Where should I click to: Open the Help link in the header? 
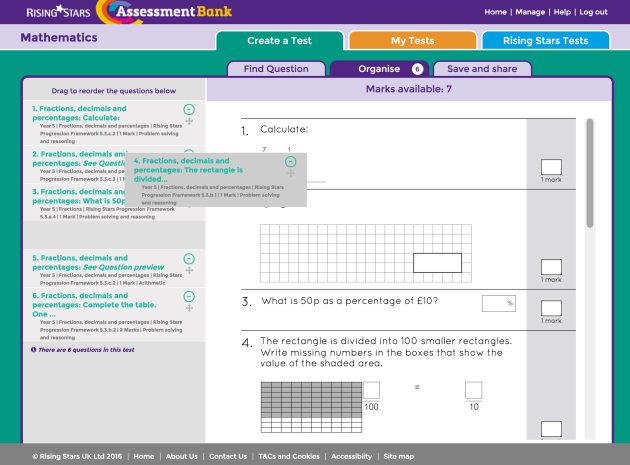pyautogui.click(x=562, y=12)
